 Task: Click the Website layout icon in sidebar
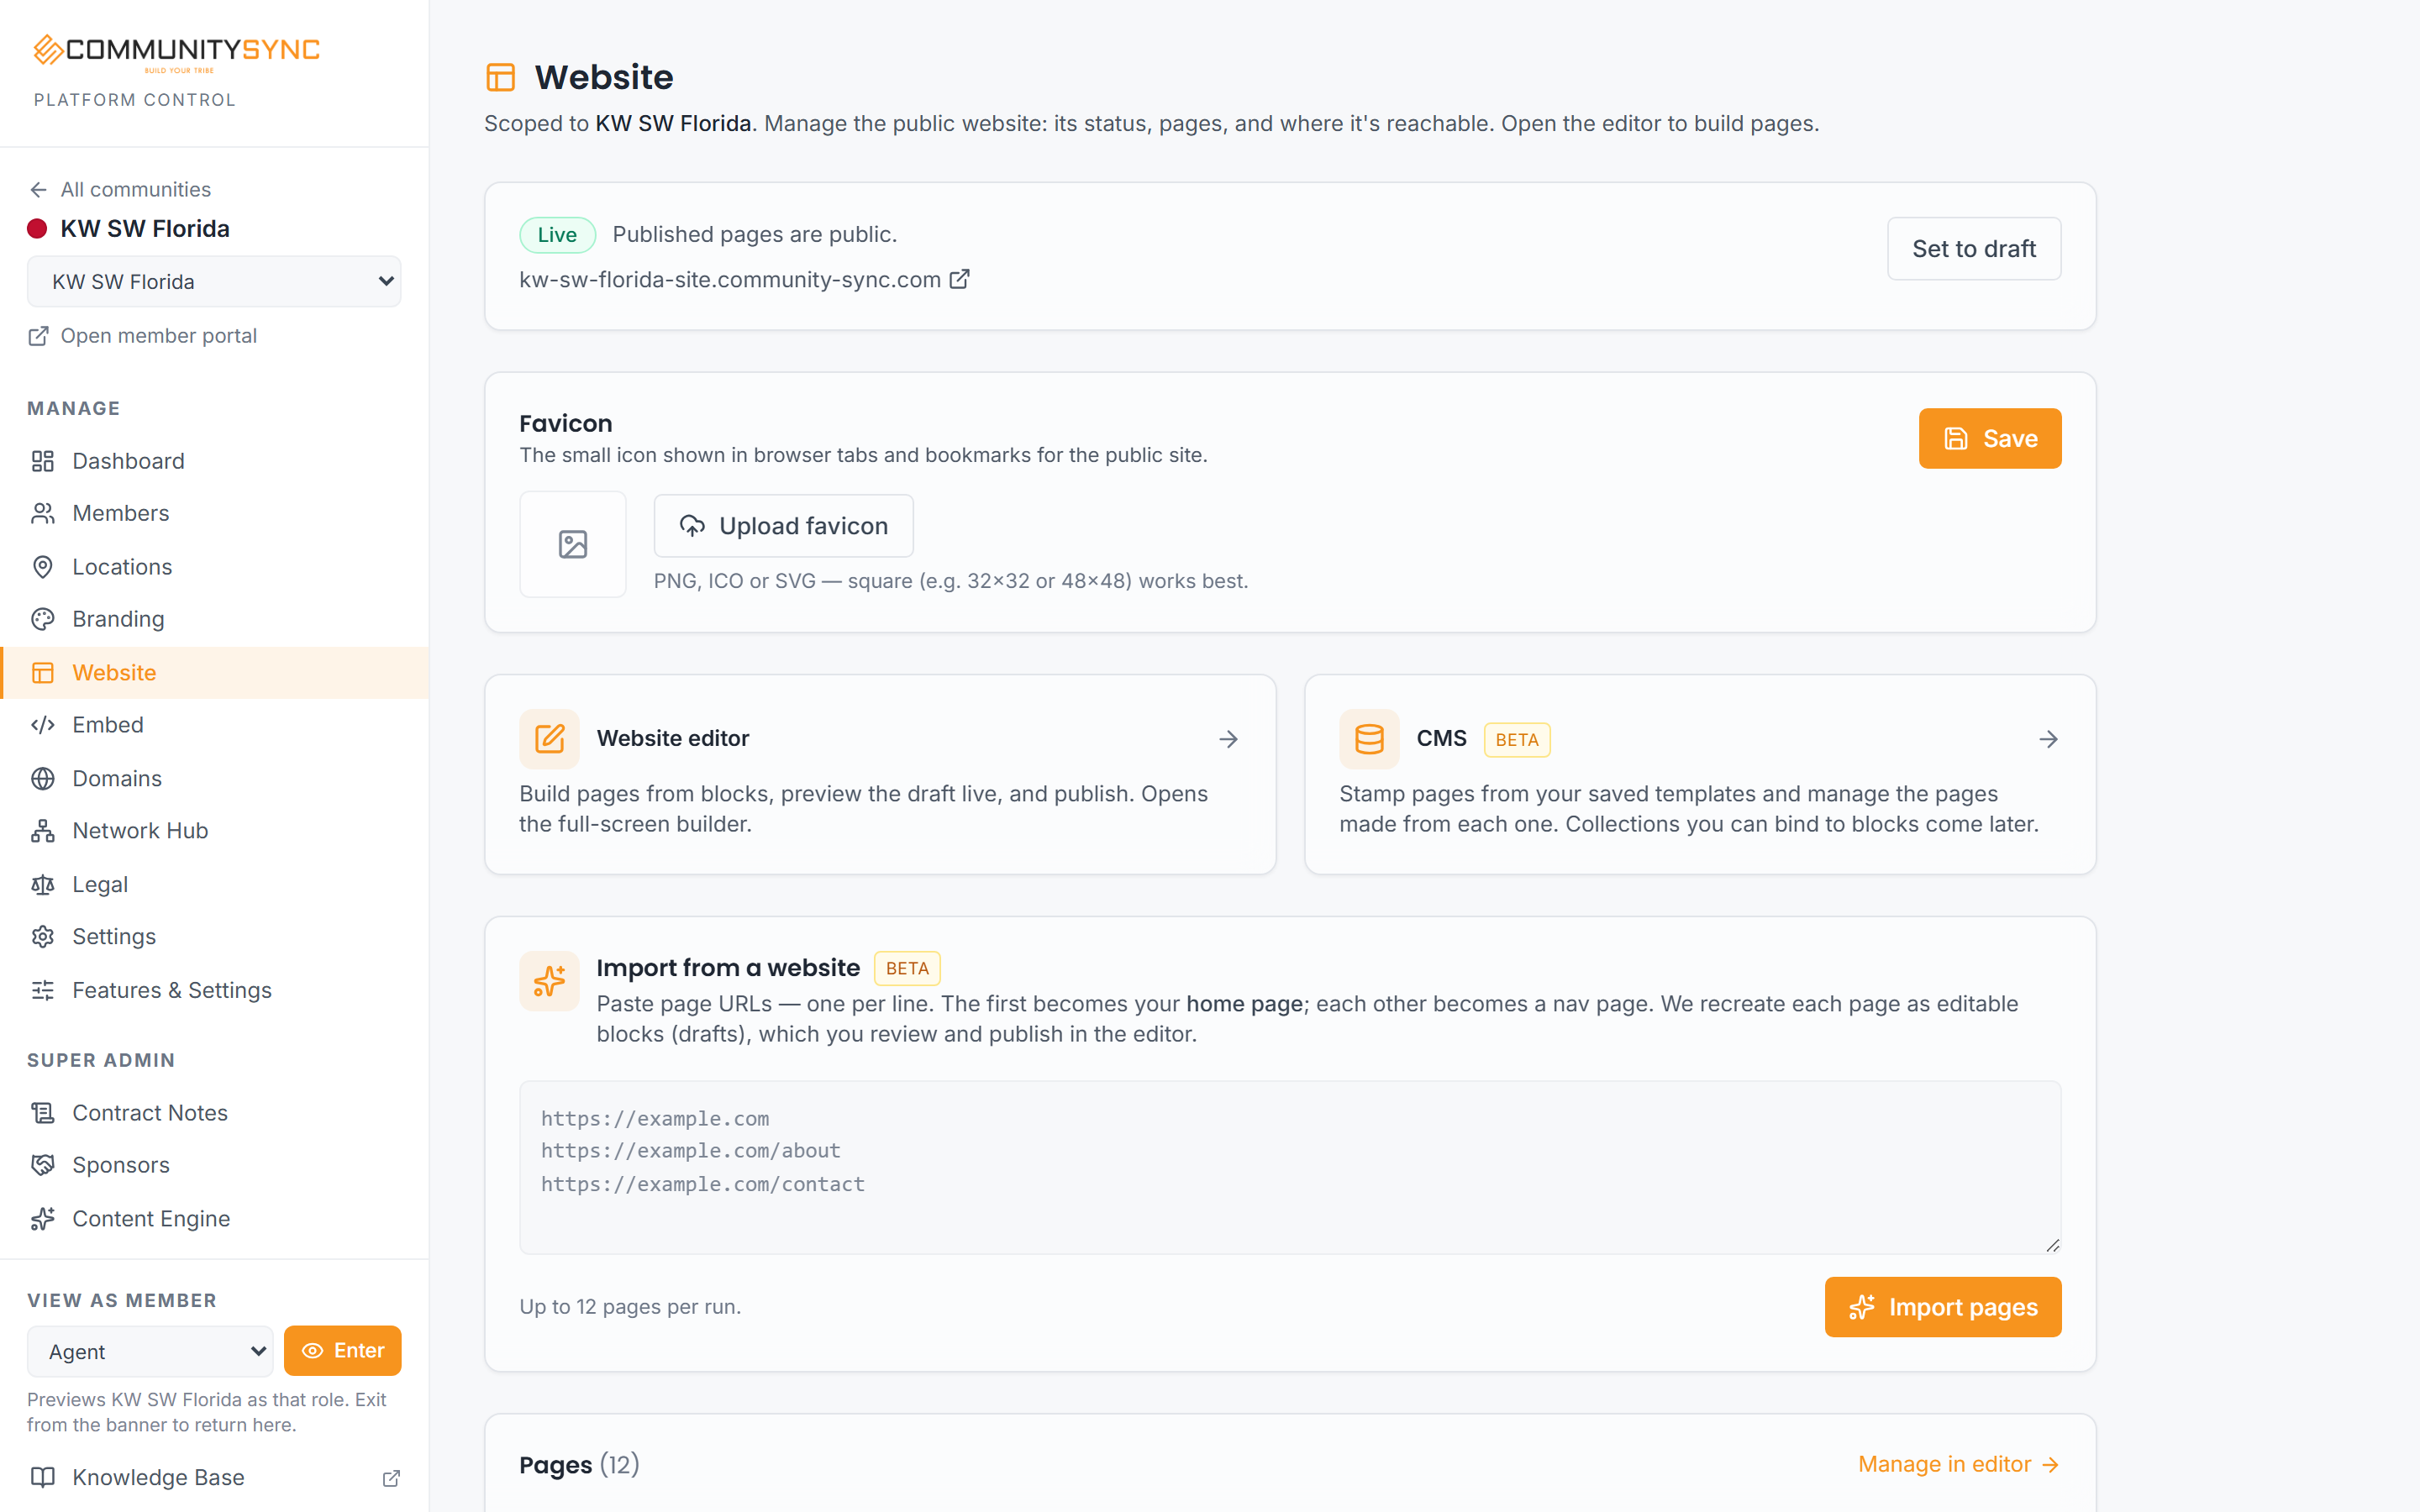click(43, 673)
